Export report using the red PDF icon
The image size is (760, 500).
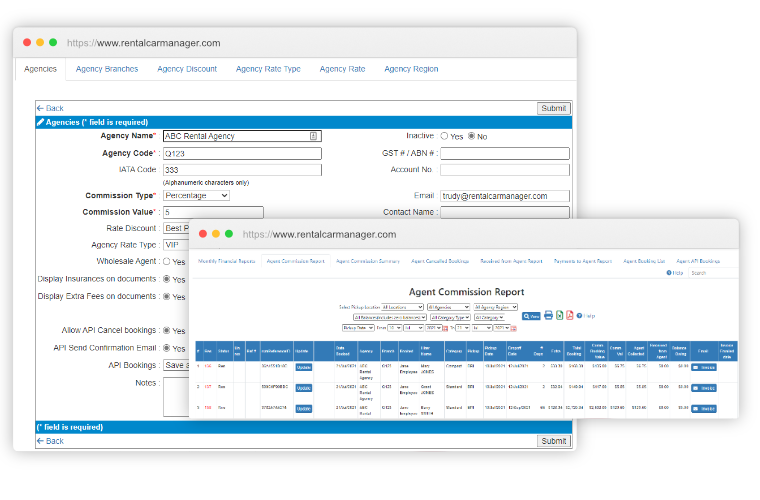[x=569, y=315]
